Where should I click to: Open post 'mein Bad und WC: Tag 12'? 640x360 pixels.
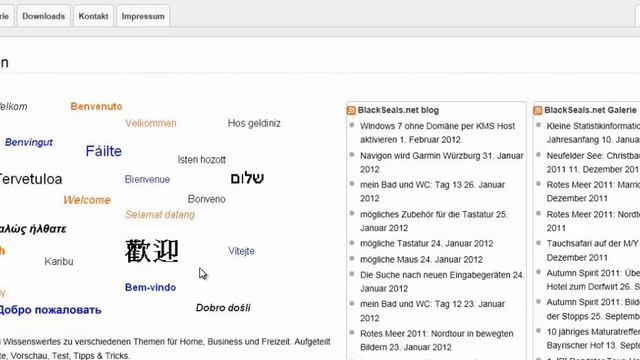click(433, 311)
